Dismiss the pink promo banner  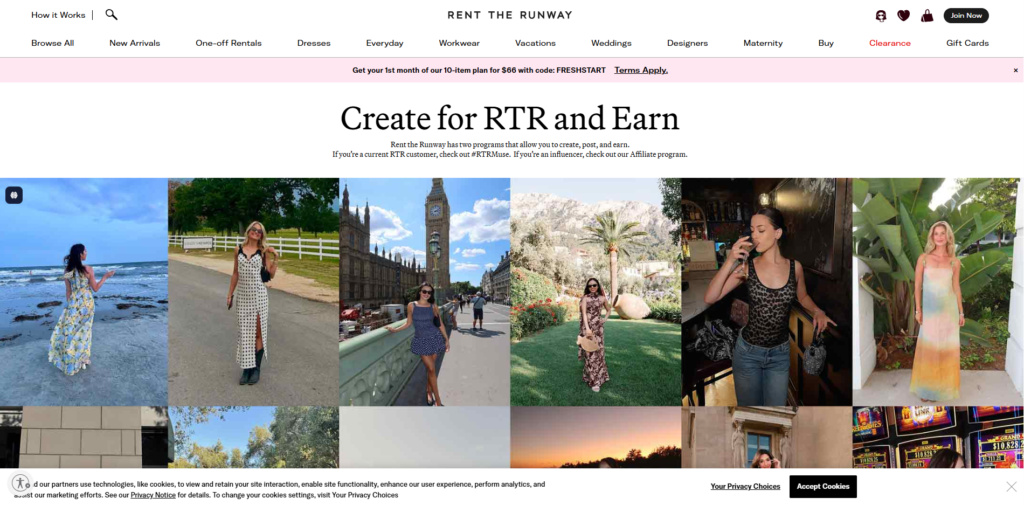(x=1016, y=70)
